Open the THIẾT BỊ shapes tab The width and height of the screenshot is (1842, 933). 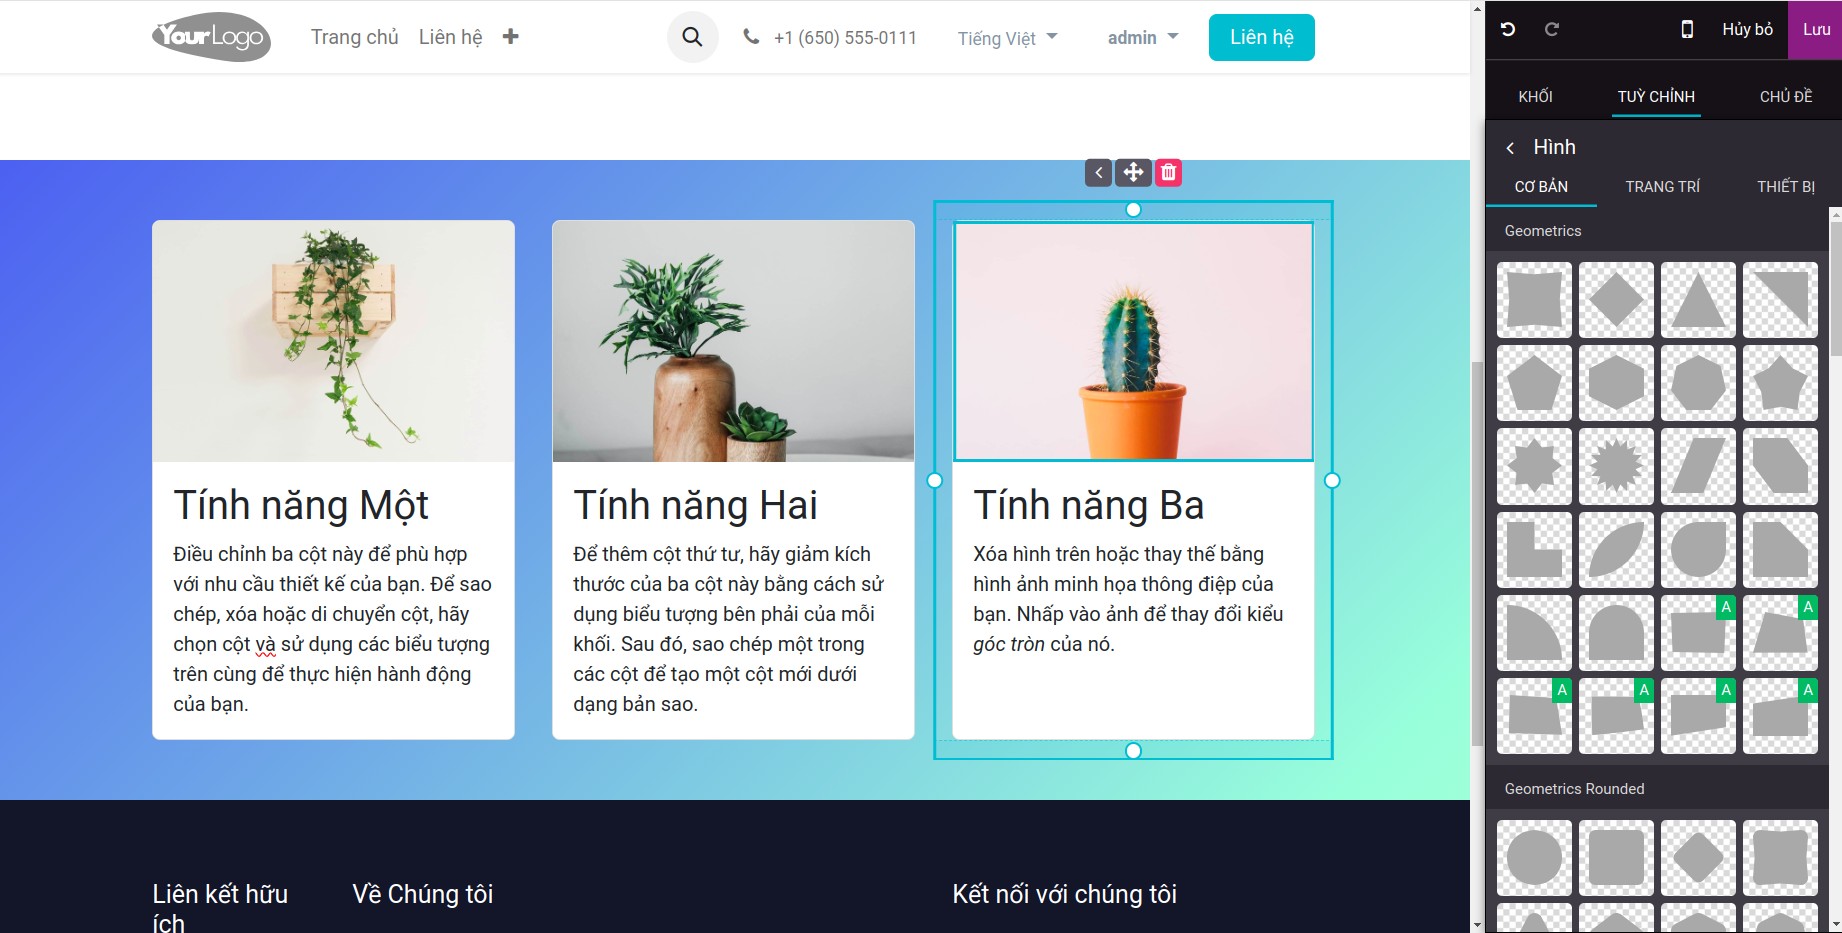1786,187
